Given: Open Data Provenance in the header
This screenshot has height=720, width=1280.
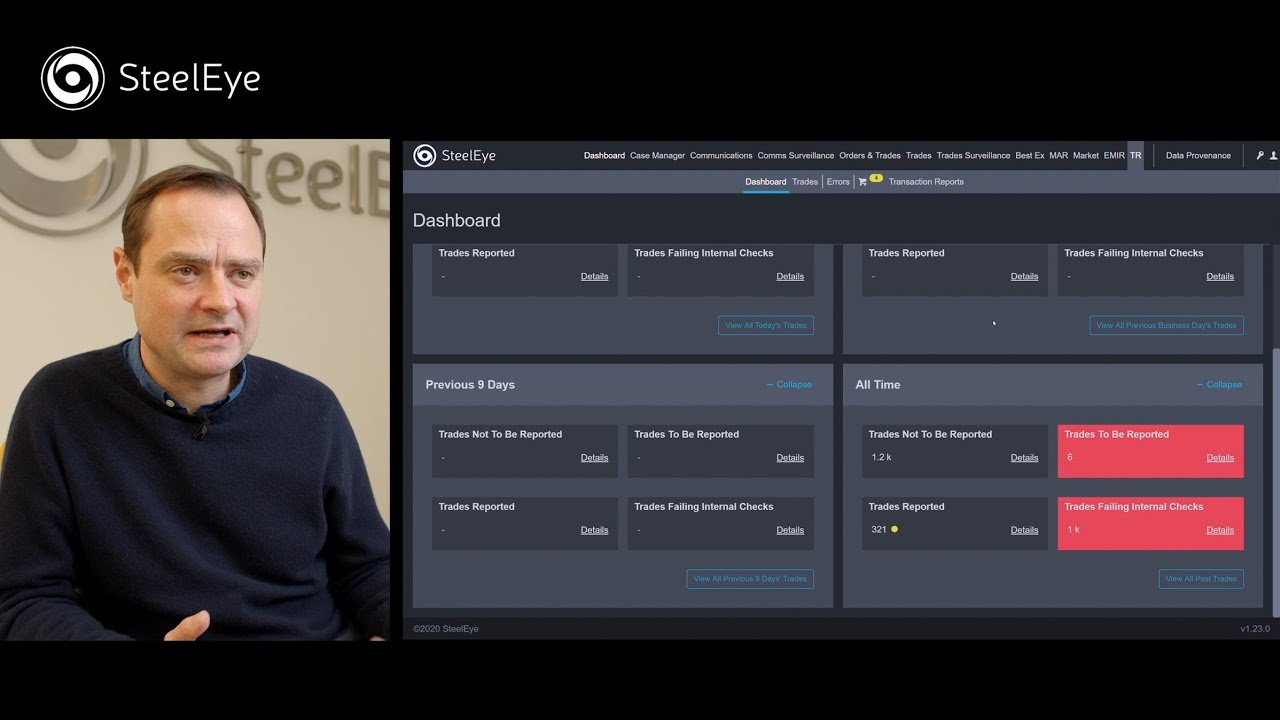Looking at the screenshot, I should click(1198, 156).
